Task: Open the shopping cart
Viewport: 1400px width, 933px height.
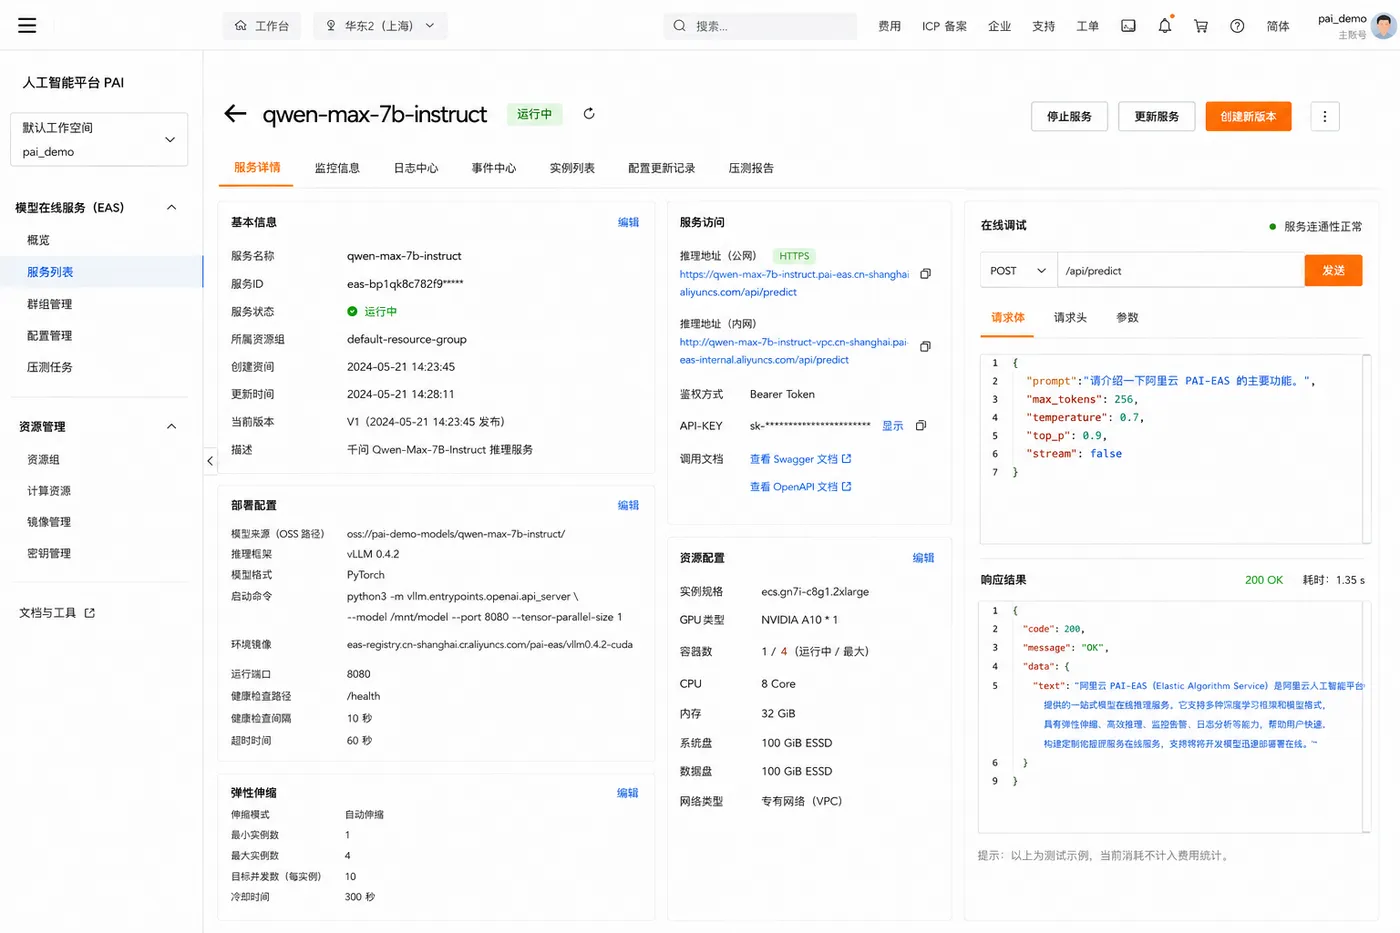Action: click(1201, 26)
